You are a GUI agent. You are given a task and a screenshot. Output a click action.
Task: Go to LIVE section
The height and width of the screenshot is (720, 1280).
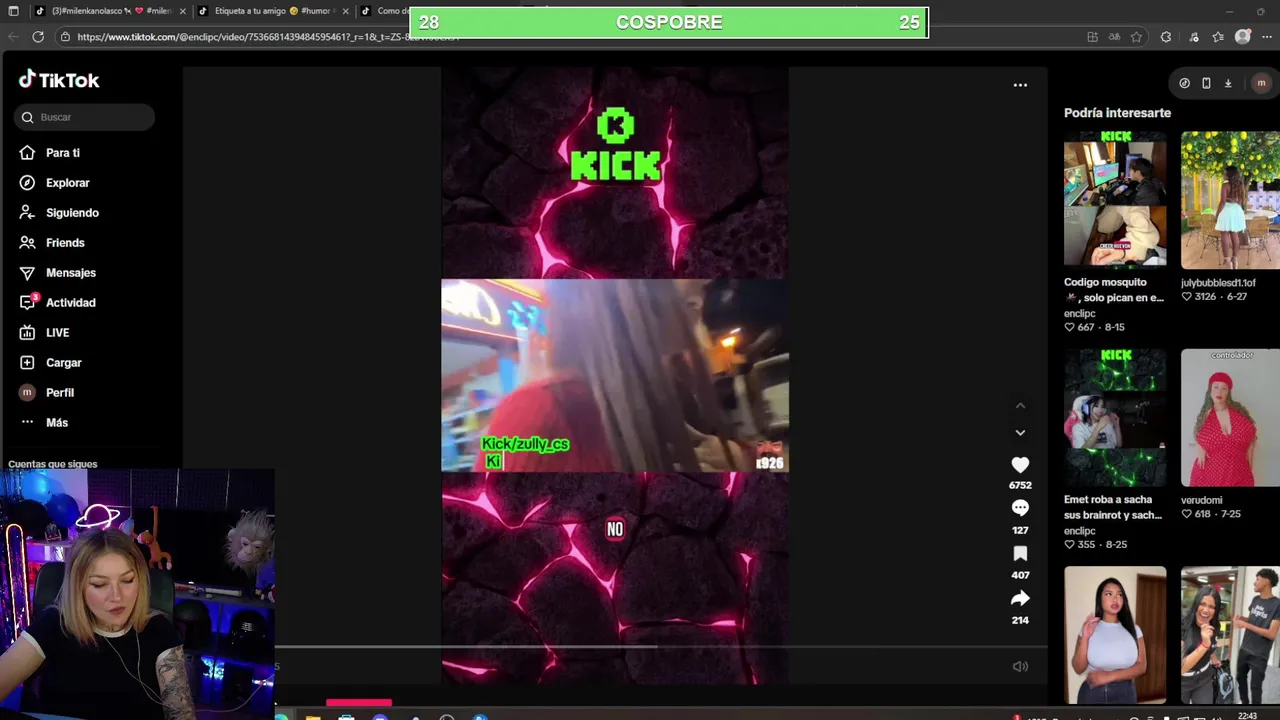(57, 333)
